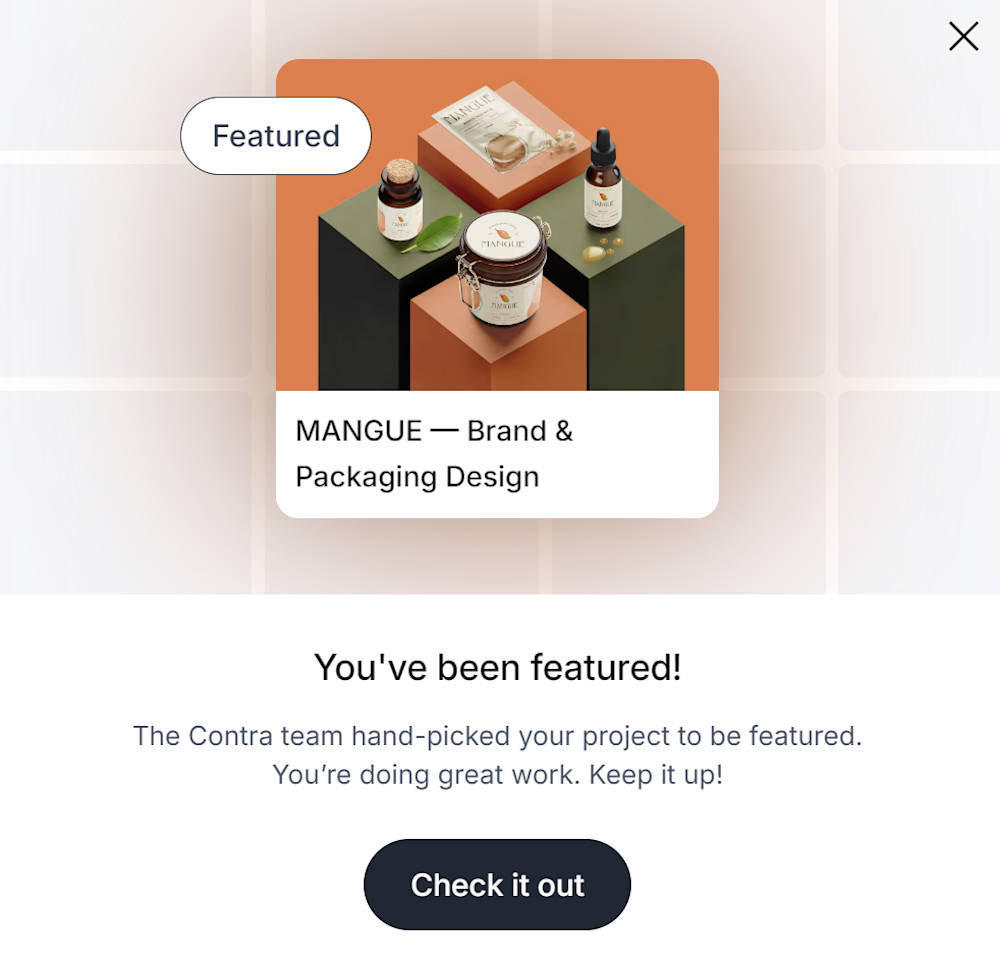
Task: Close the featured project dialog
Action: point(963,37)
